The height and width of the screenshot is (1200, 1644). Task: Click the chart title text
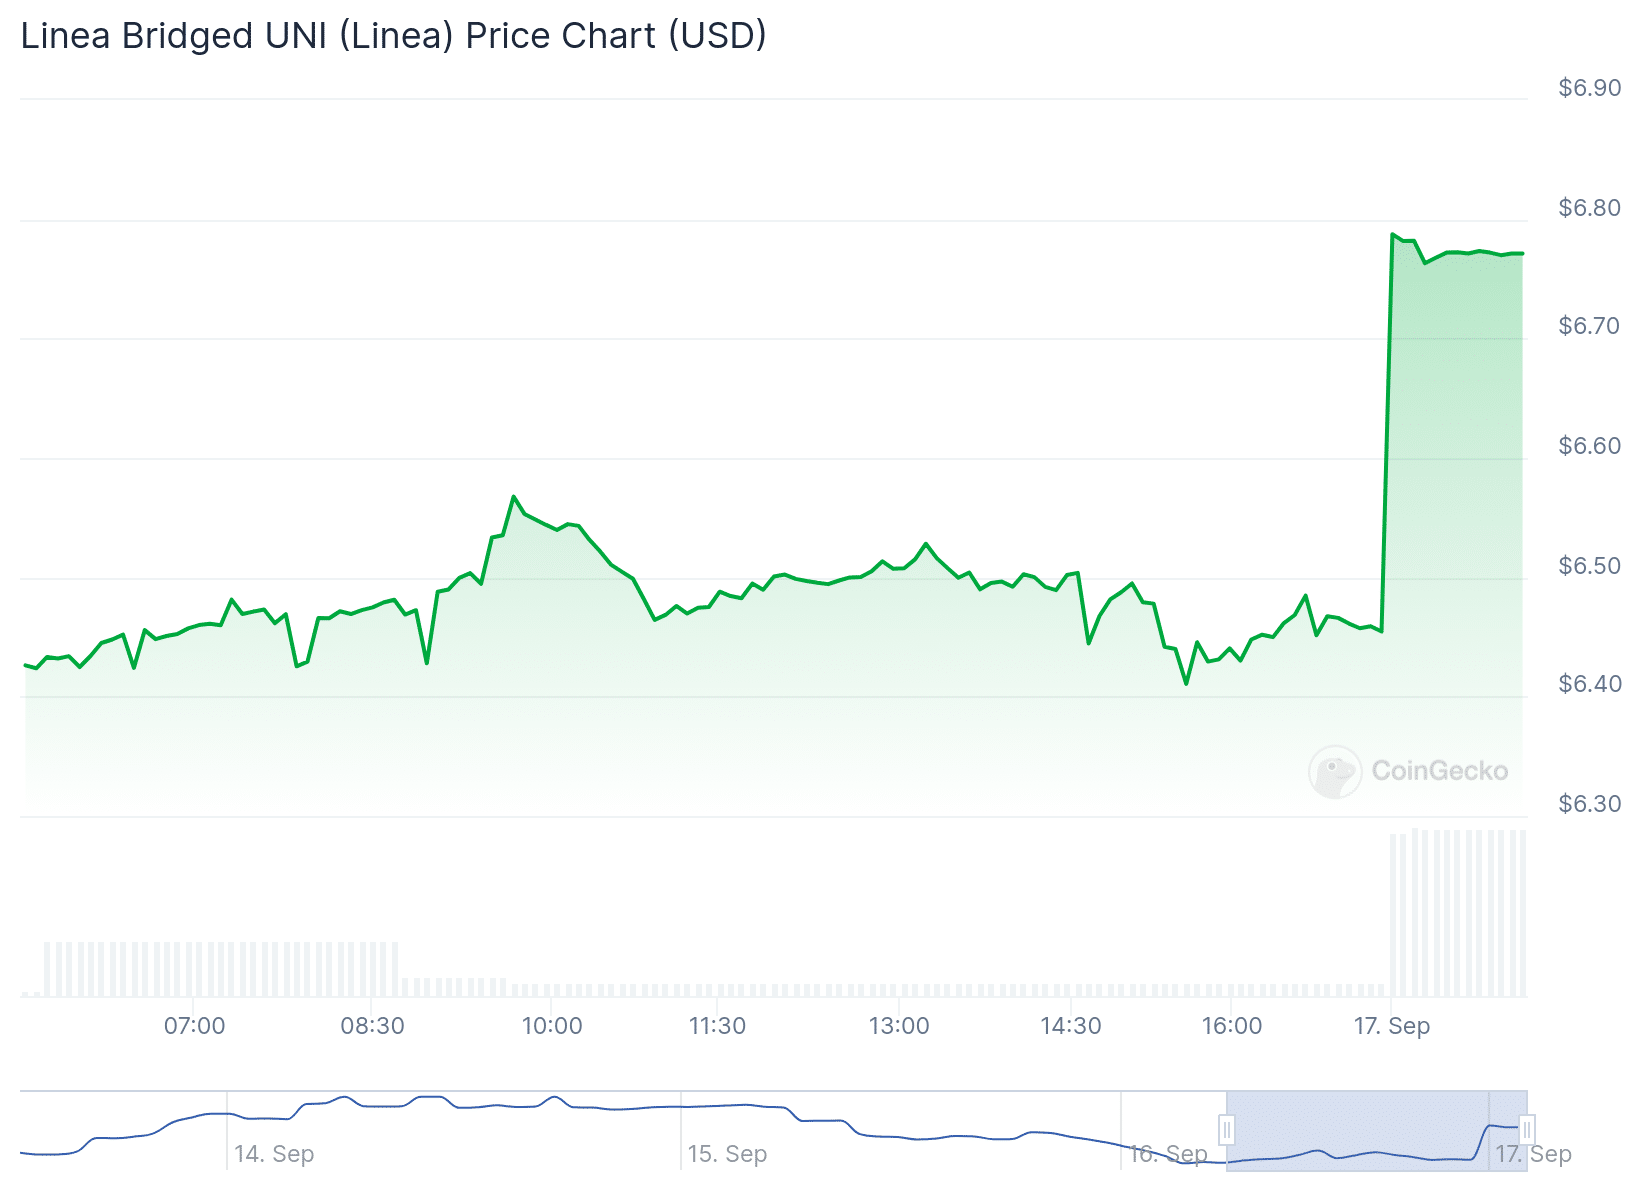click(393, 36)
